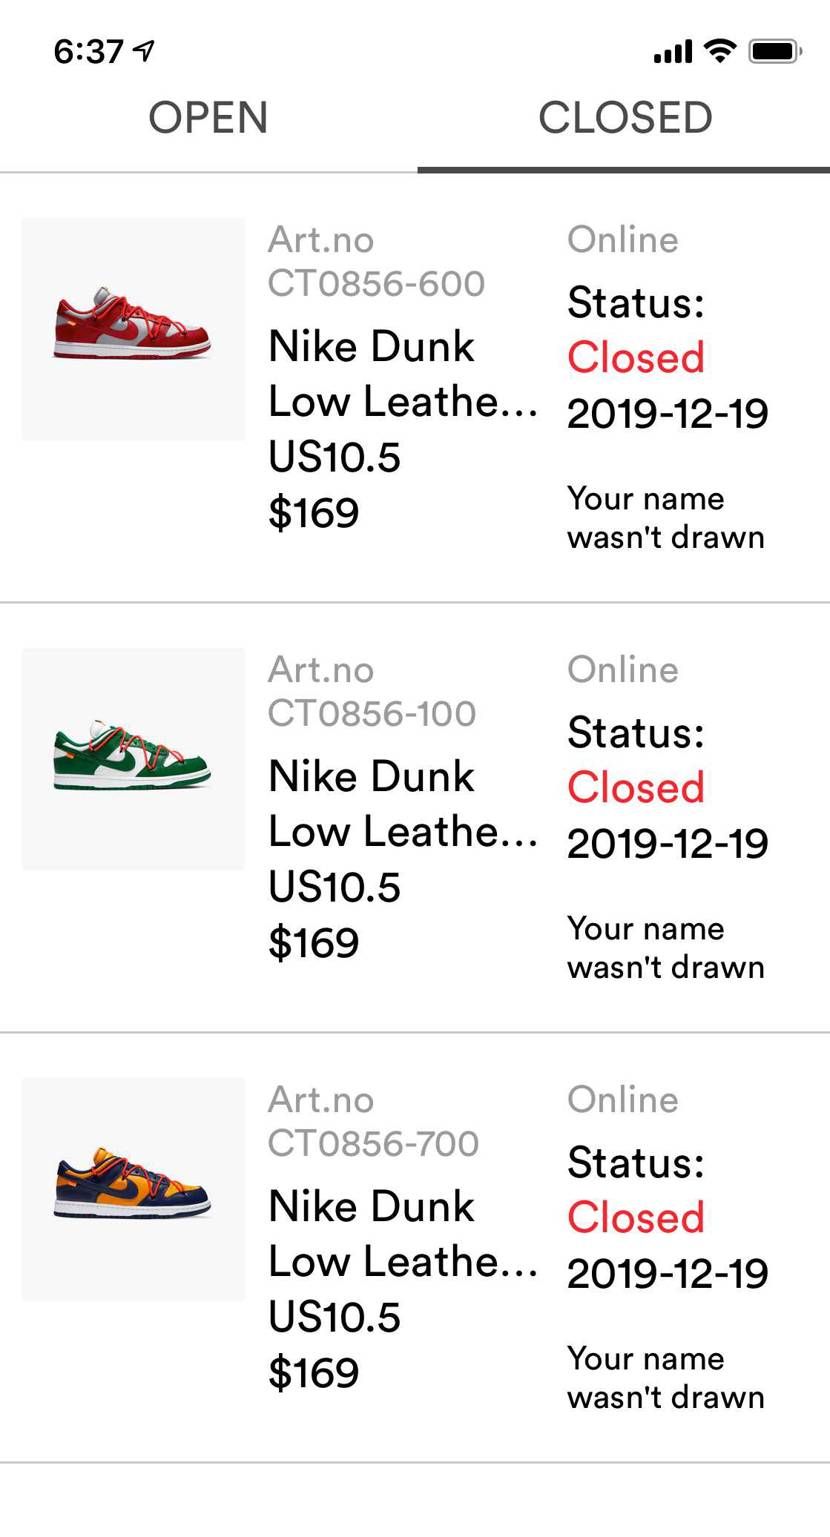Tap the red Closed status on first entry
830x1537 pixels.
(636, 357)
